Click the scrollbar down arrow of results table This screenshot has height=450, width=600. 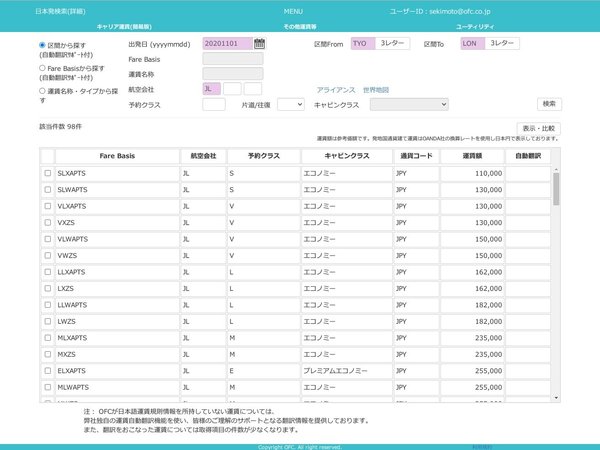pyautogui.click(x=556, y=398)
